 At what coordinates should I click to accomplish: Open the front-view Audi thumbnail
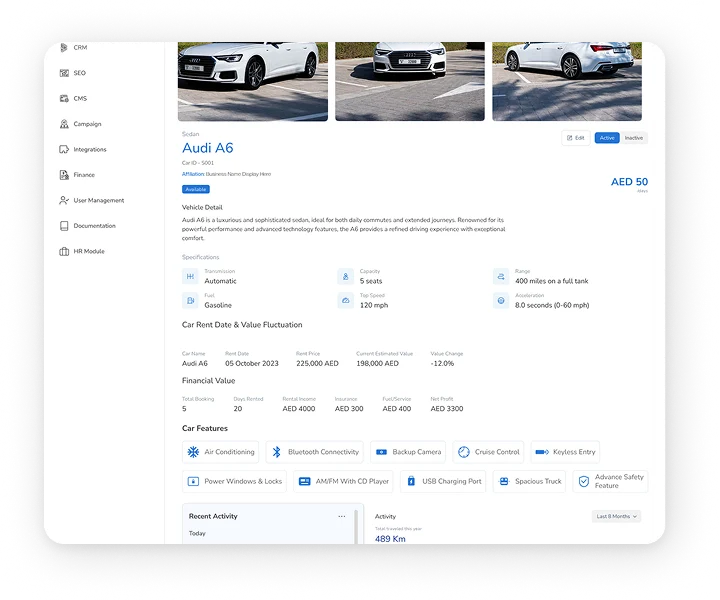(x=410, y=80)
